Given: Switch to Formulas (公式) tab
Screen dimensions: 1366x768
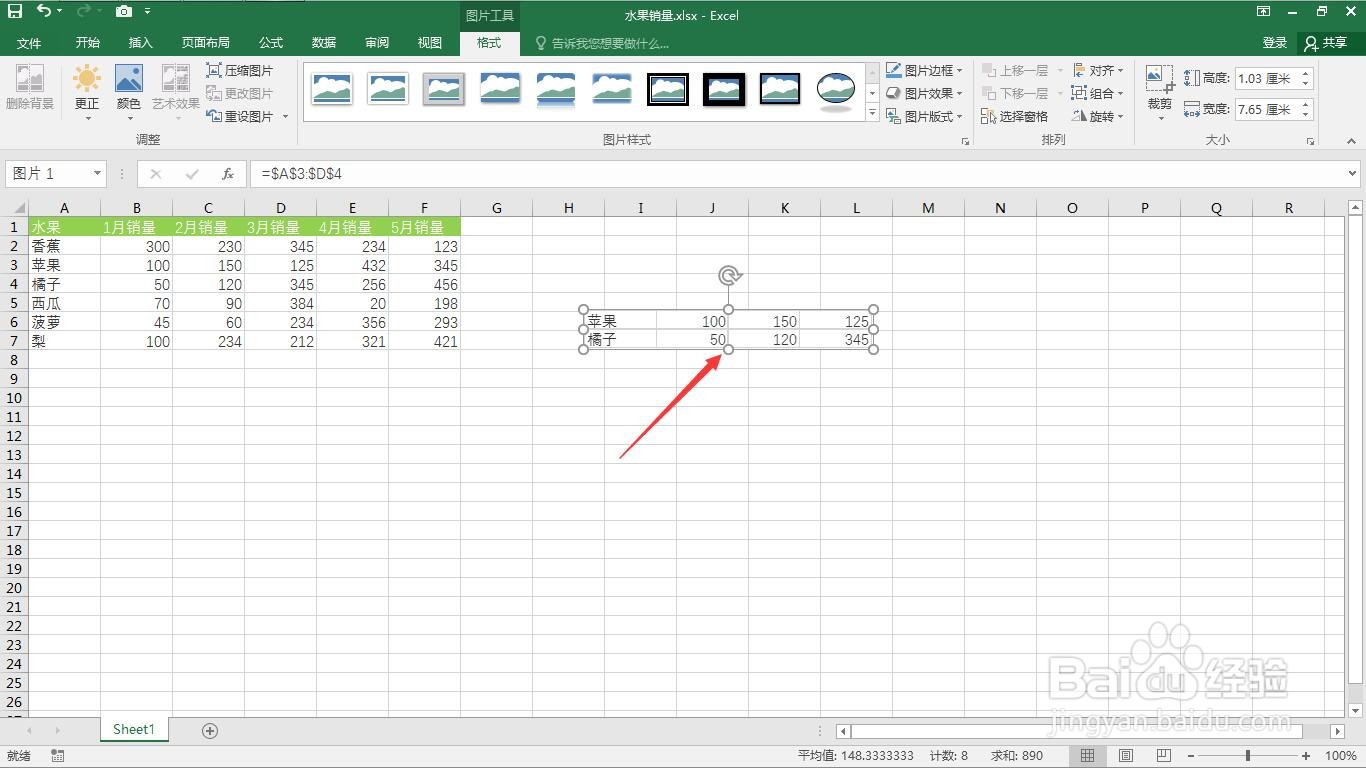Looking at the screenshot, I should click(271, 43).
